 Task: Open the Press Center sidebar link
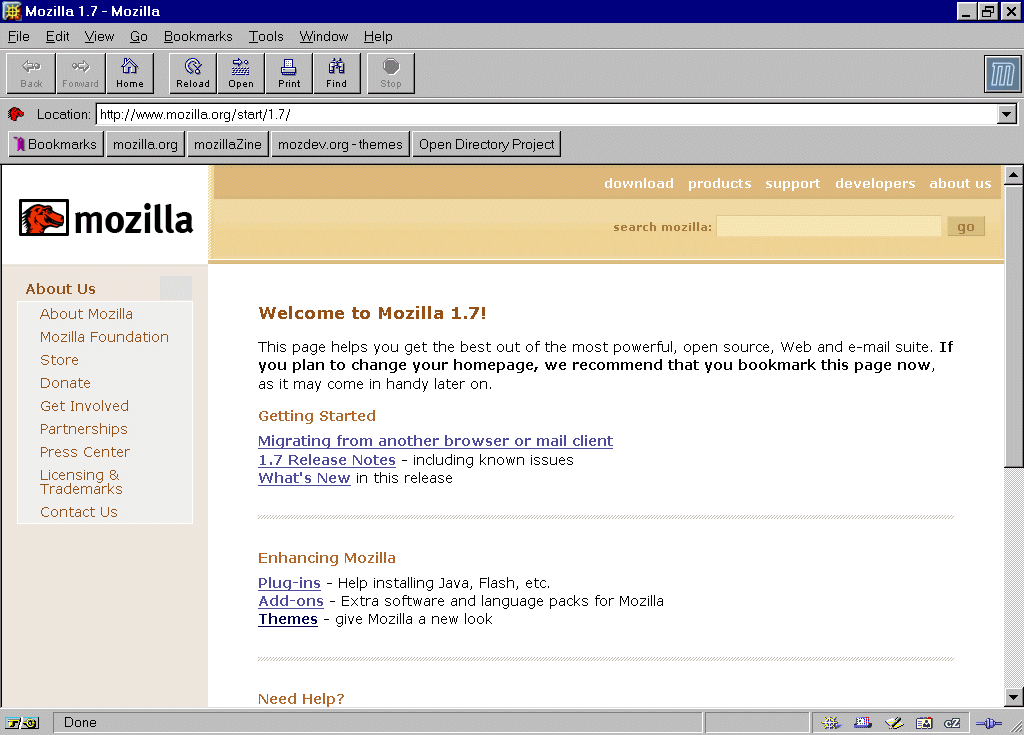(x=85, y=452)
